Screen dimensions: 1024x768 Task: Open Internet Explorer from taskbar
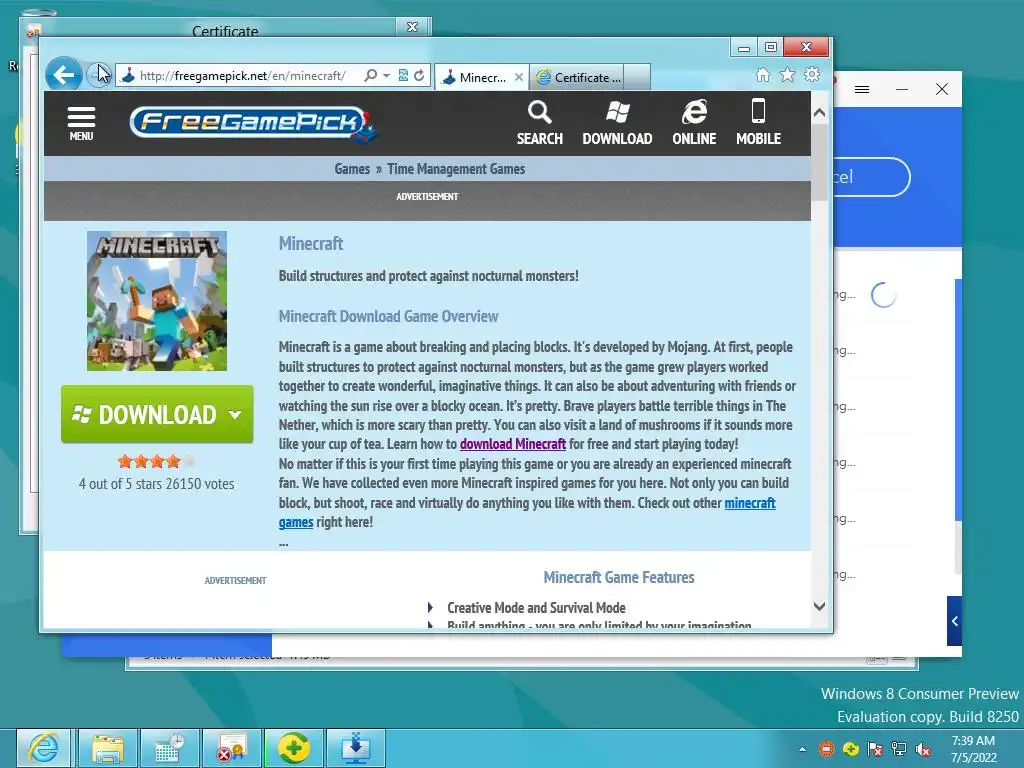tap(43, 748)
